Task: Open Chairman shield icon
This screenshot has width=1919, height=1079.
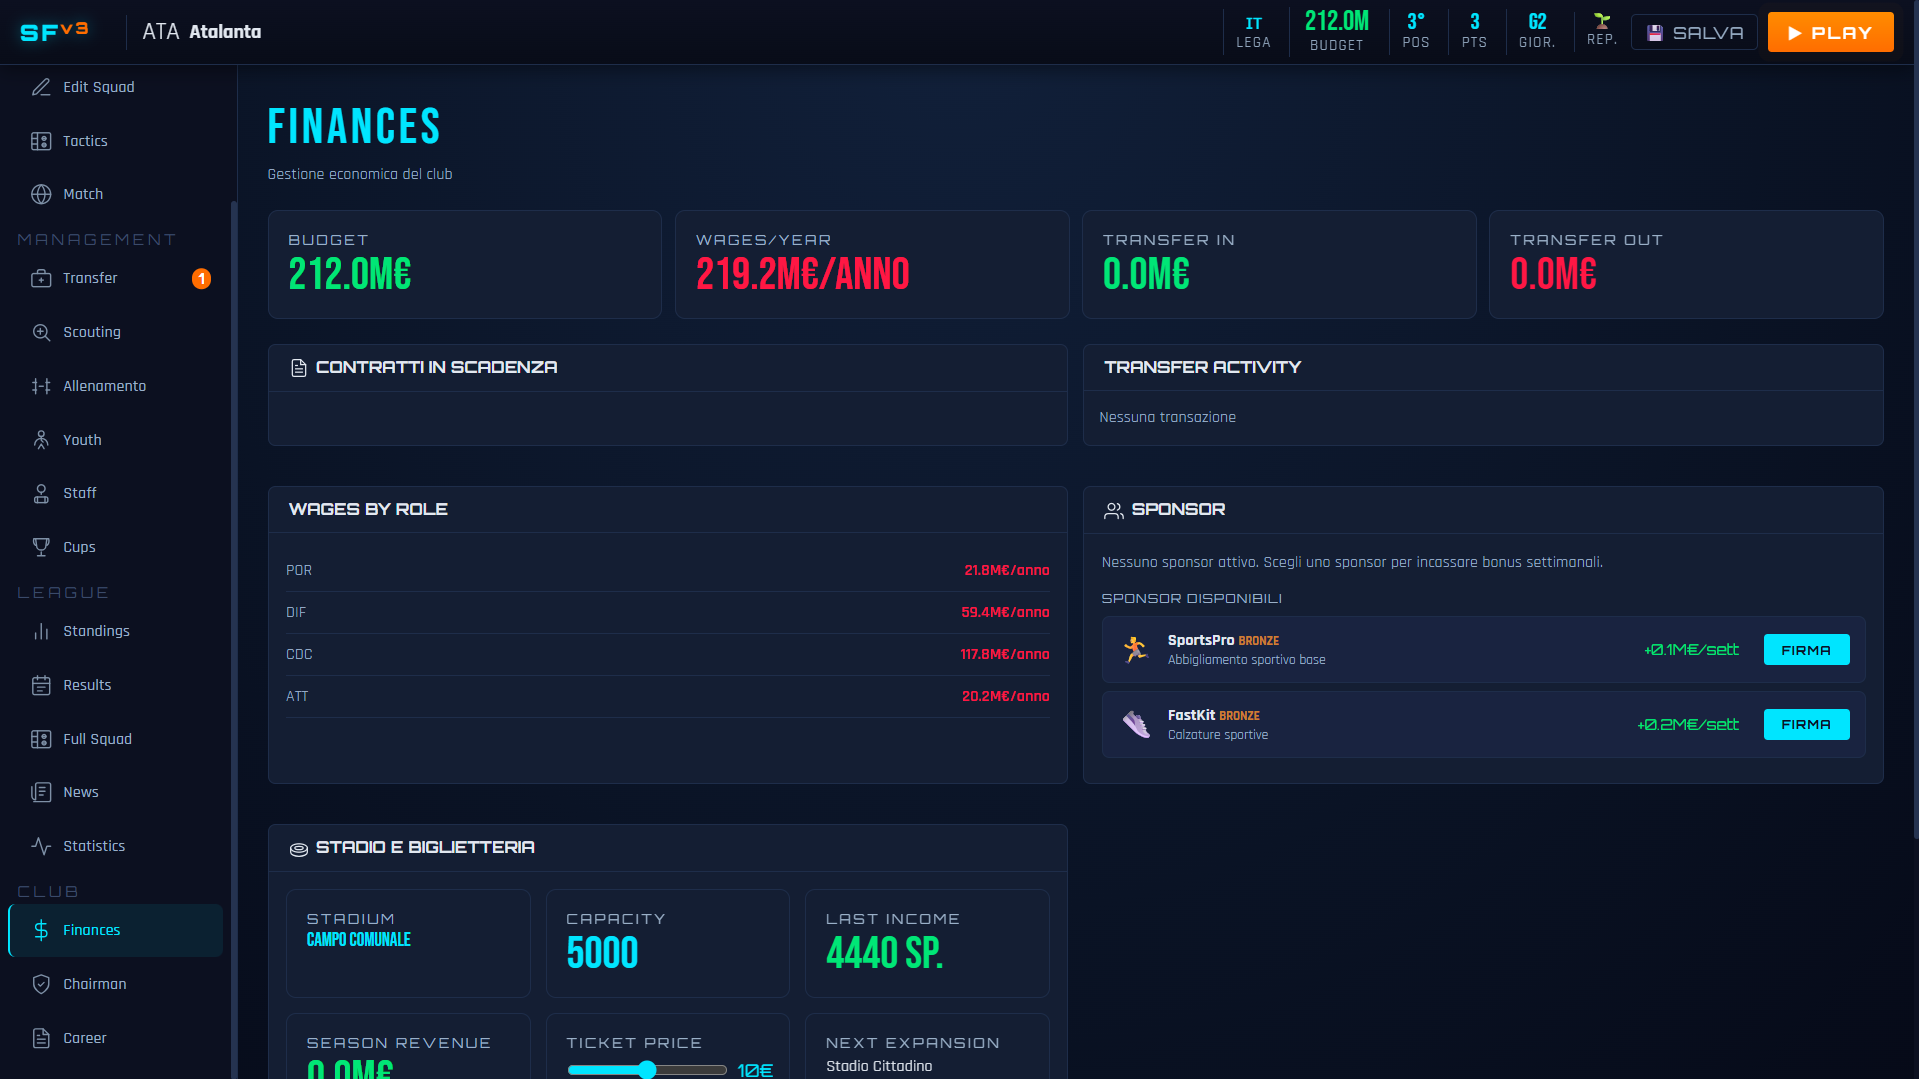Action: (41, 984)
